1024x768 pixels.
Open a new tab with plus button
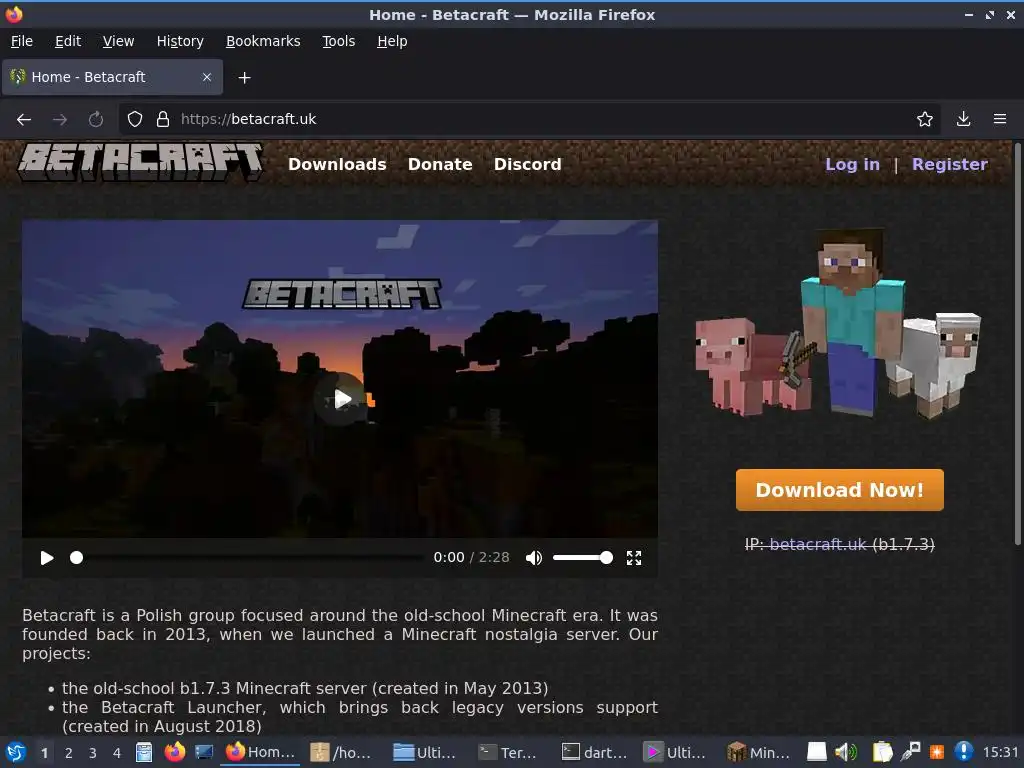coord(244,78)
